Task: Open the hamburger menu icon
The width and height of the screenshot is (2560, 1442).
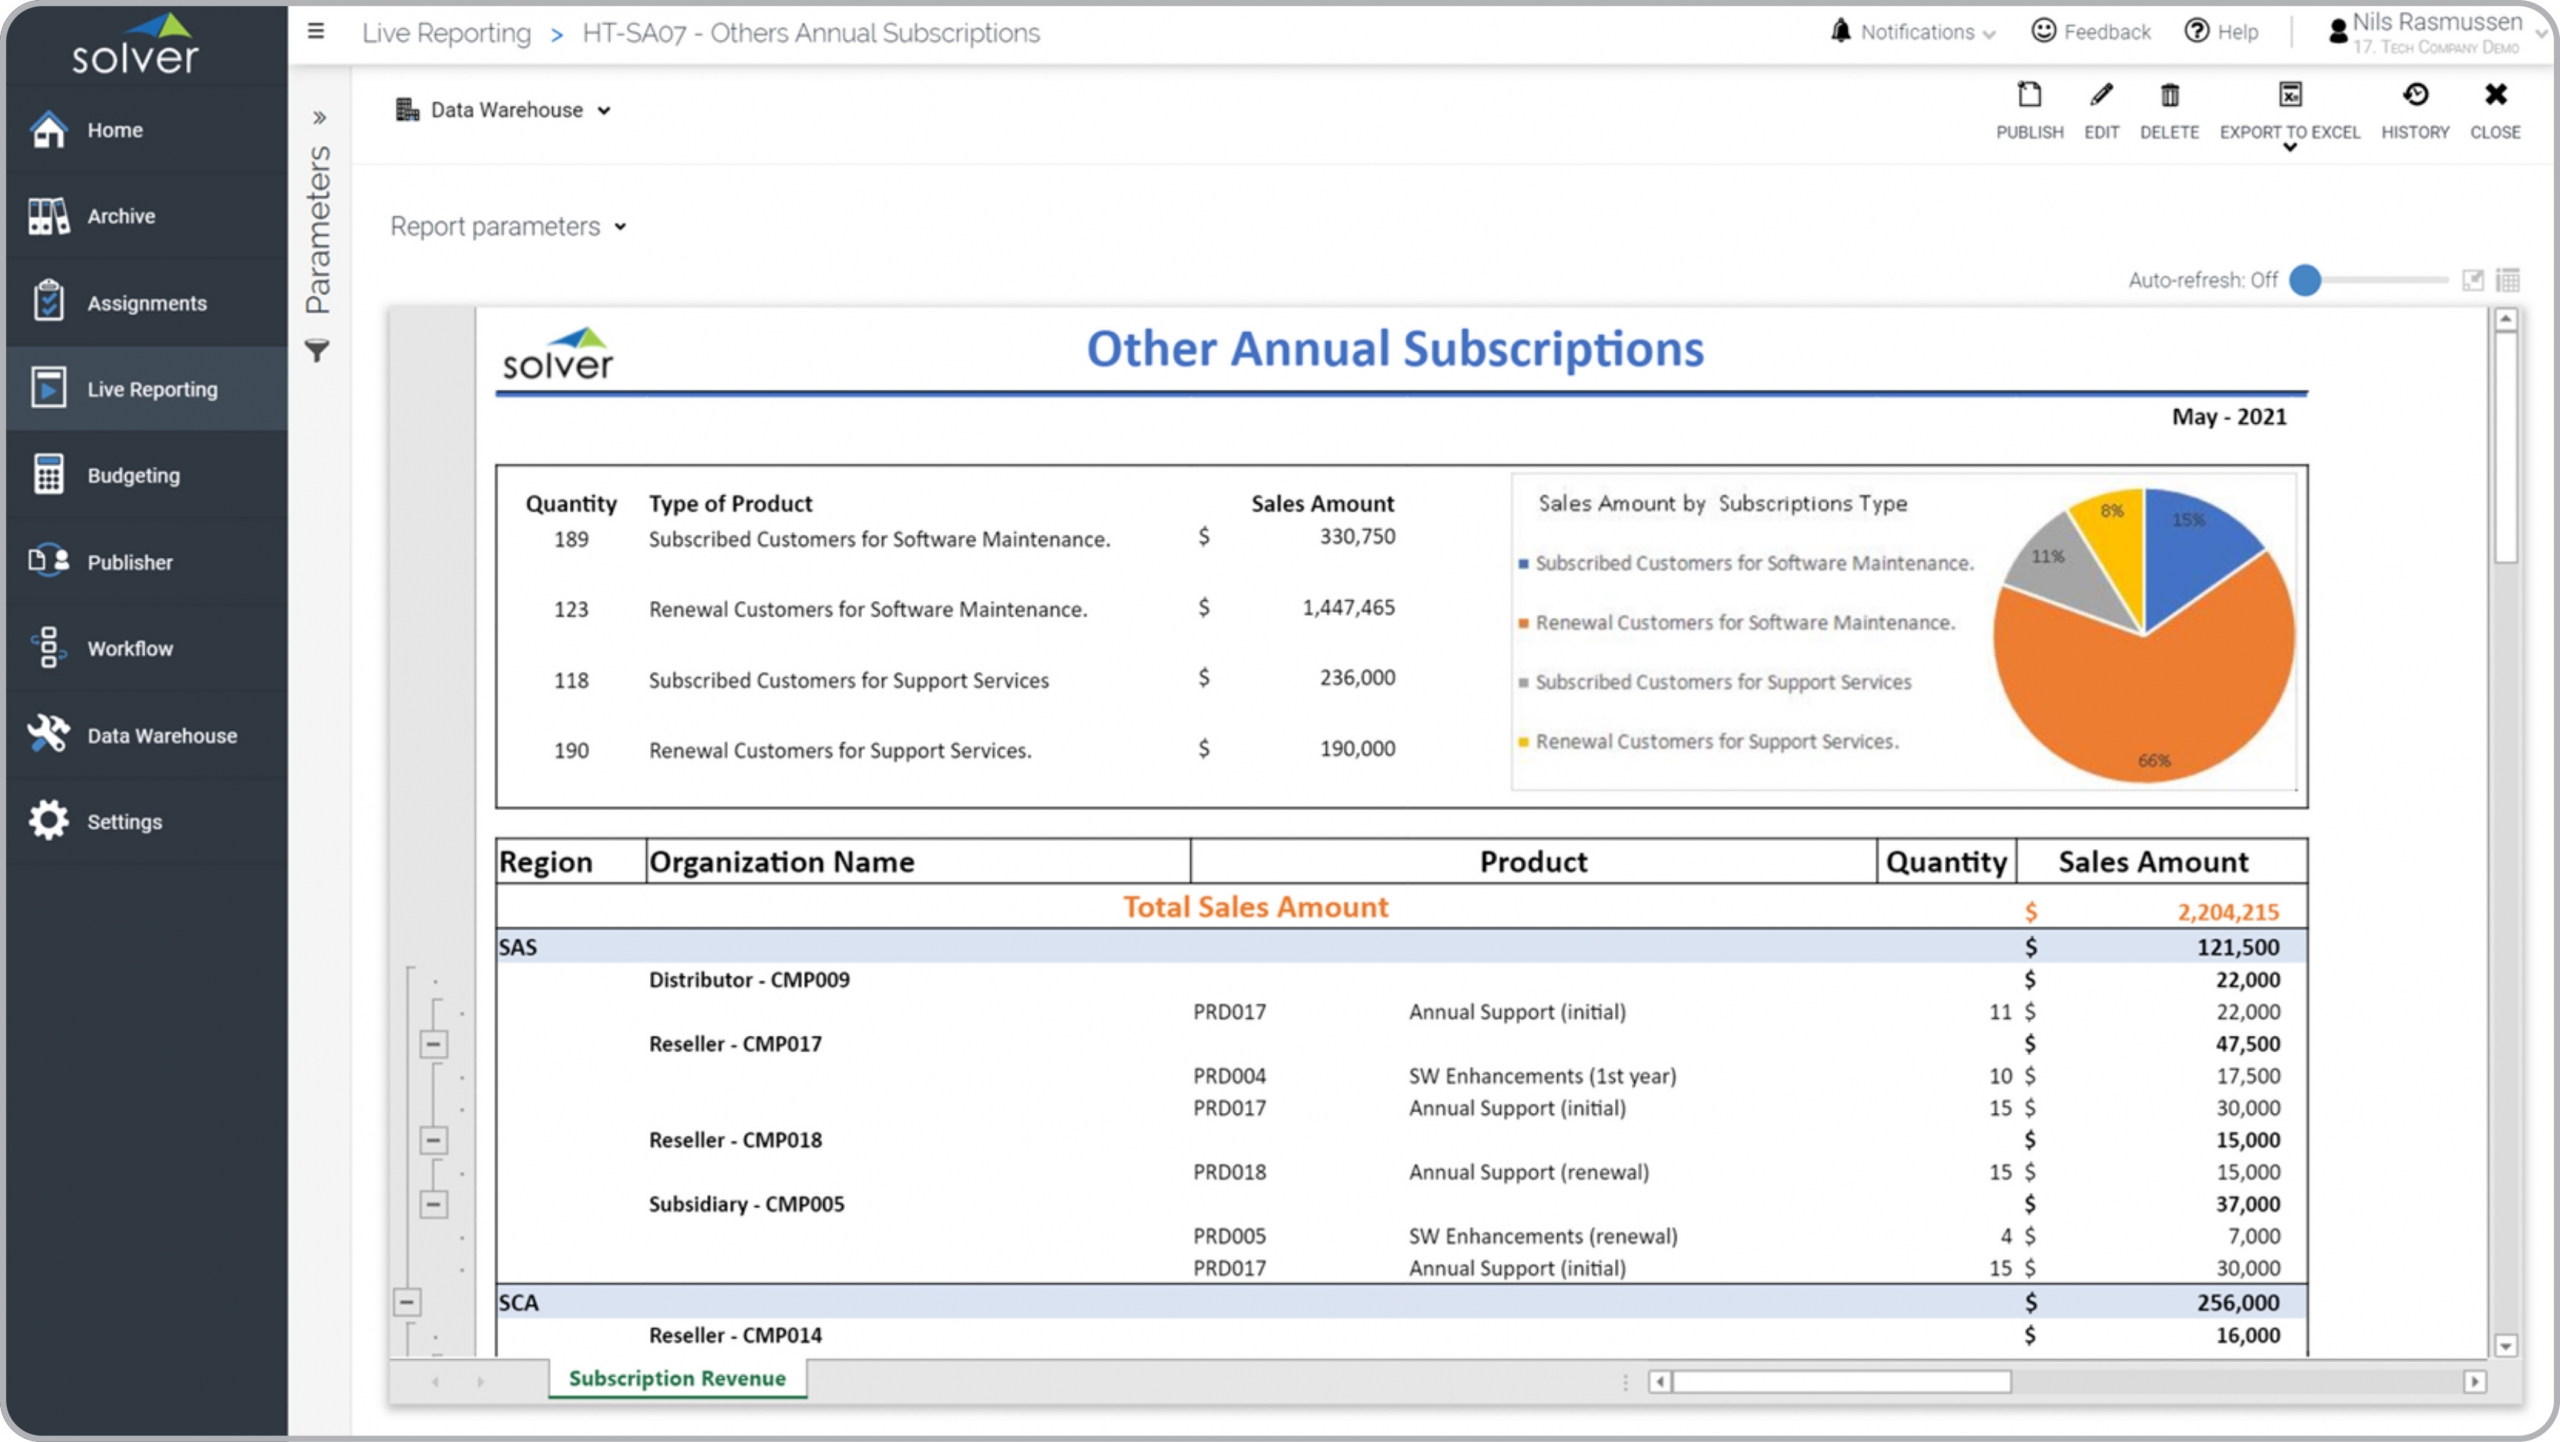Action: pyautogui.click(x=316, y=32)
